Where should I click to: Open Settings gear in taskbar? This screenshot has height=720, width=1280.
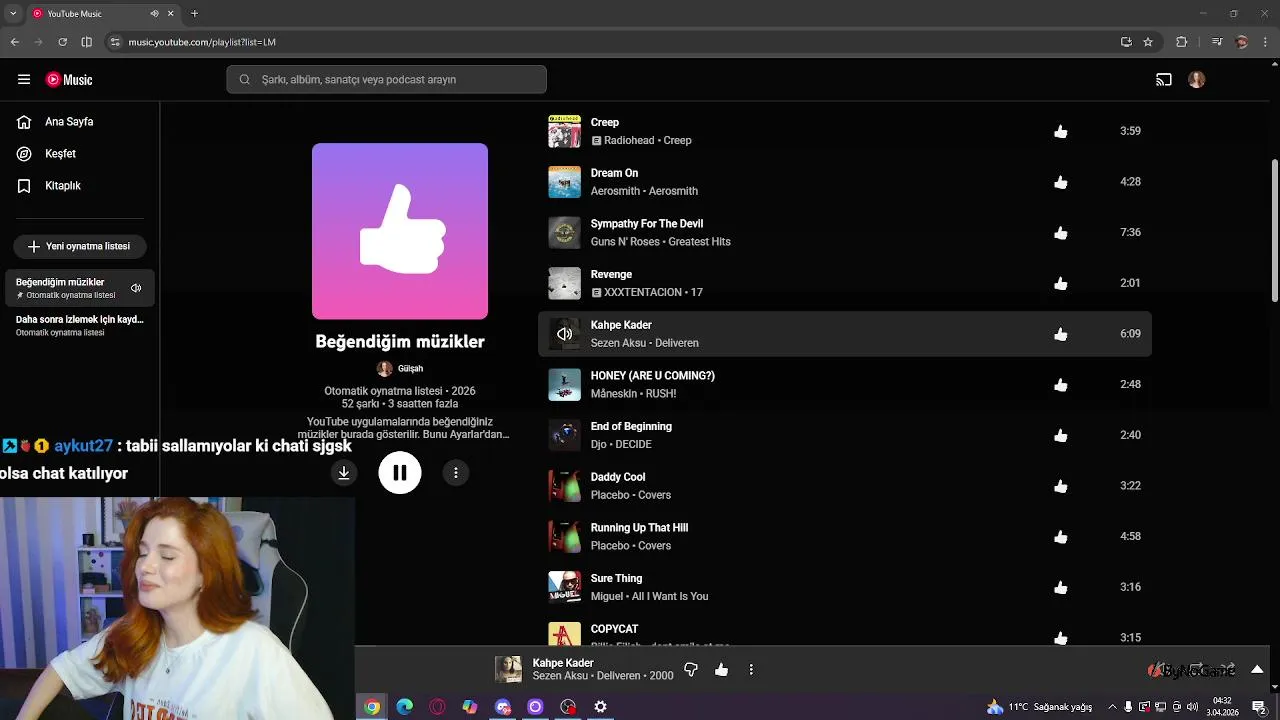click(600, 707)
